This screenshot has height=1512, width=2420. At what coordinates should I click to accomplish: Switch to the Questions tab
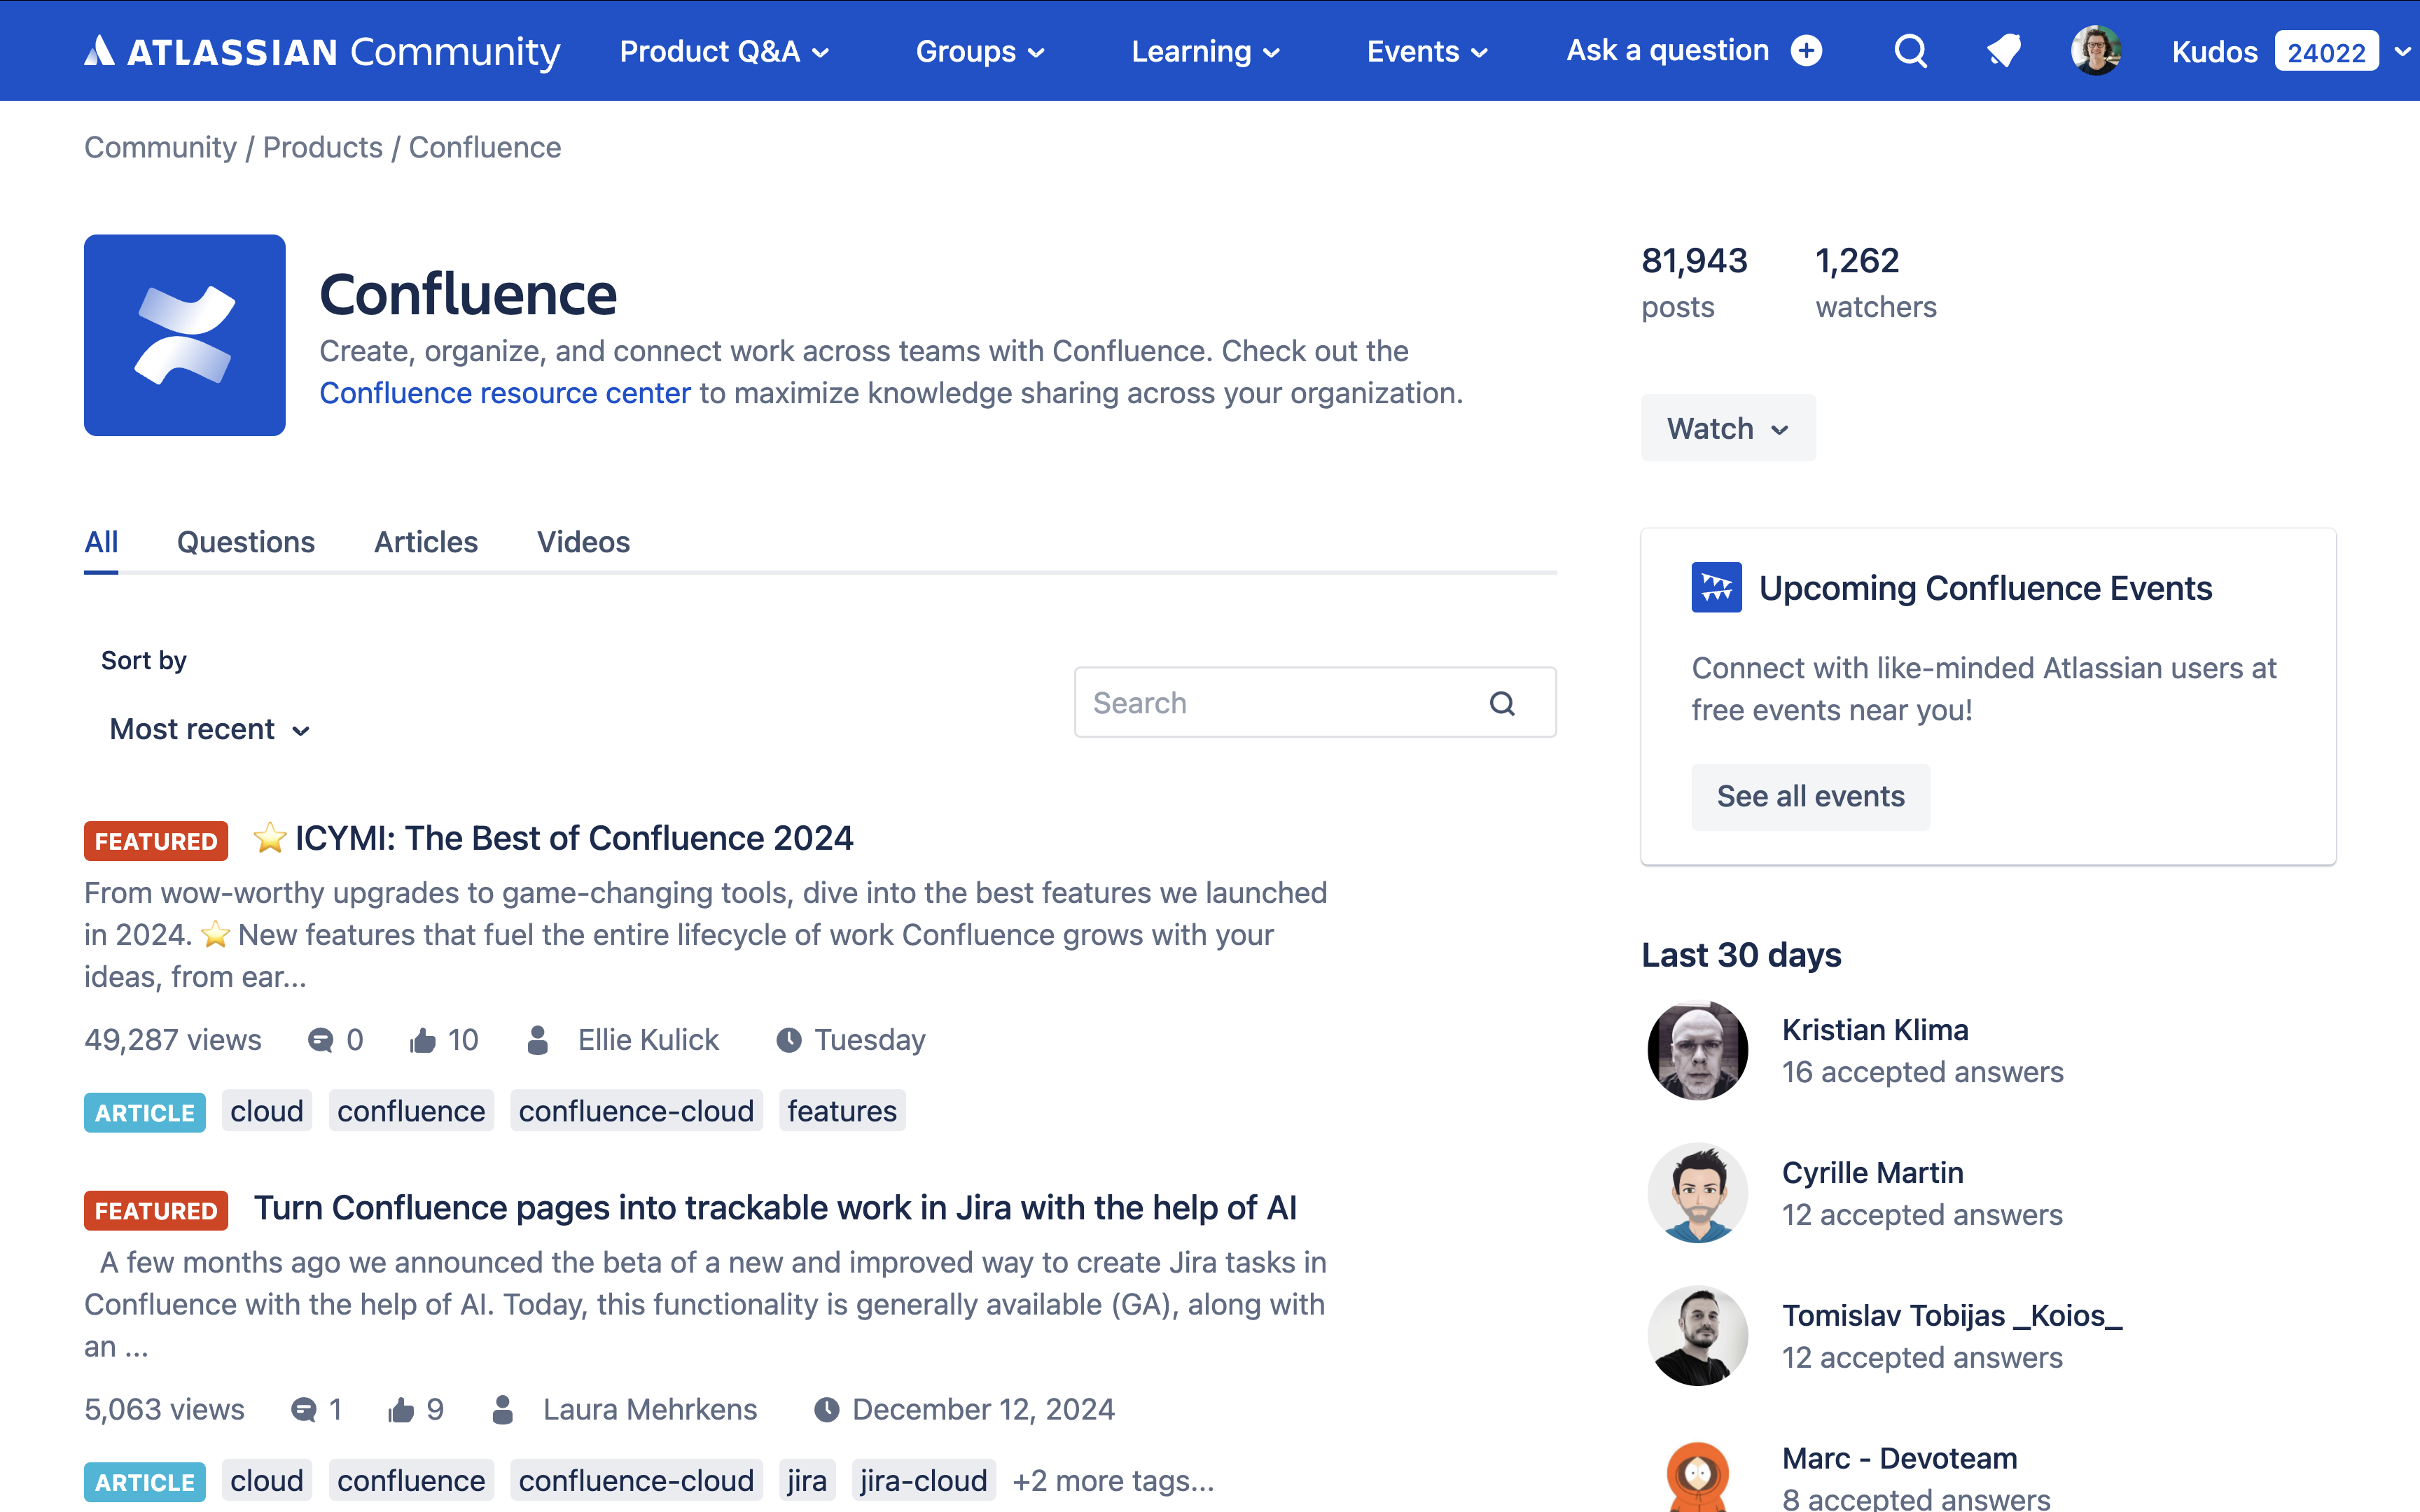[246, 542]
